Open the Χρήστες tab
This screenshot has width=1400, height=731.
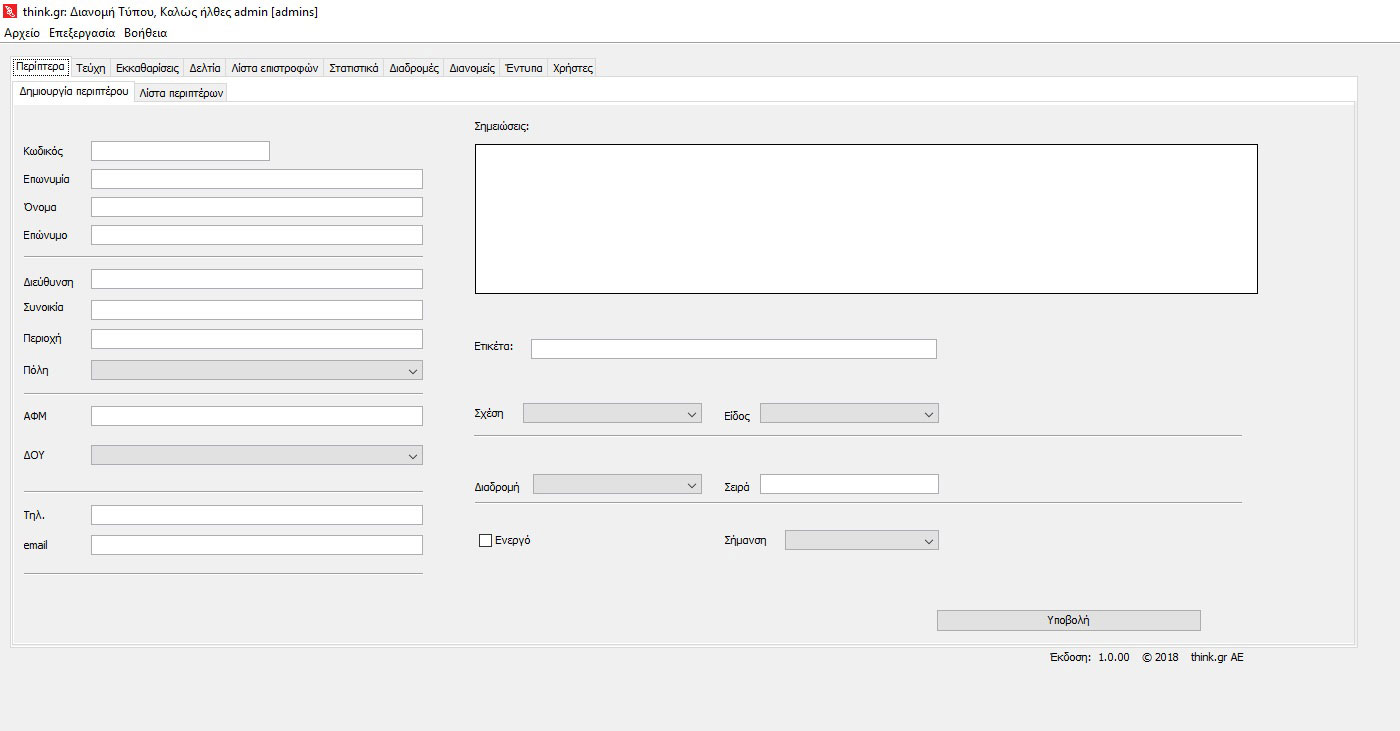coord(572,68)
